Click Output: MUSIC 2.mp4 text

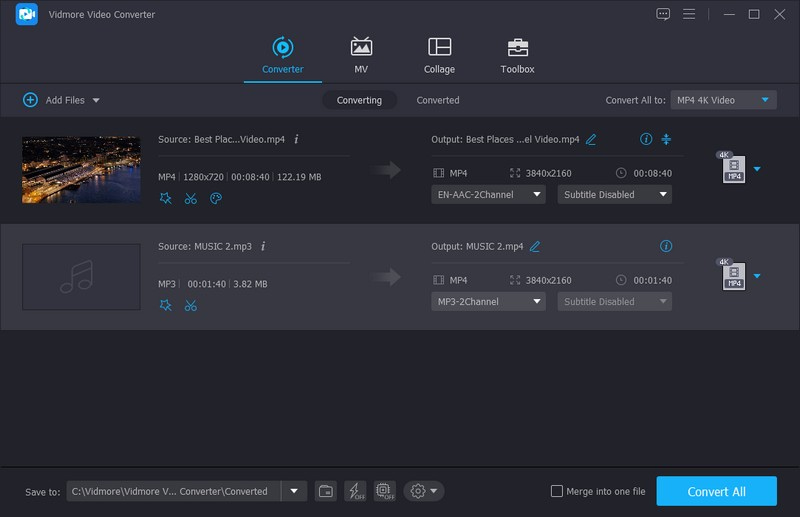477,247
